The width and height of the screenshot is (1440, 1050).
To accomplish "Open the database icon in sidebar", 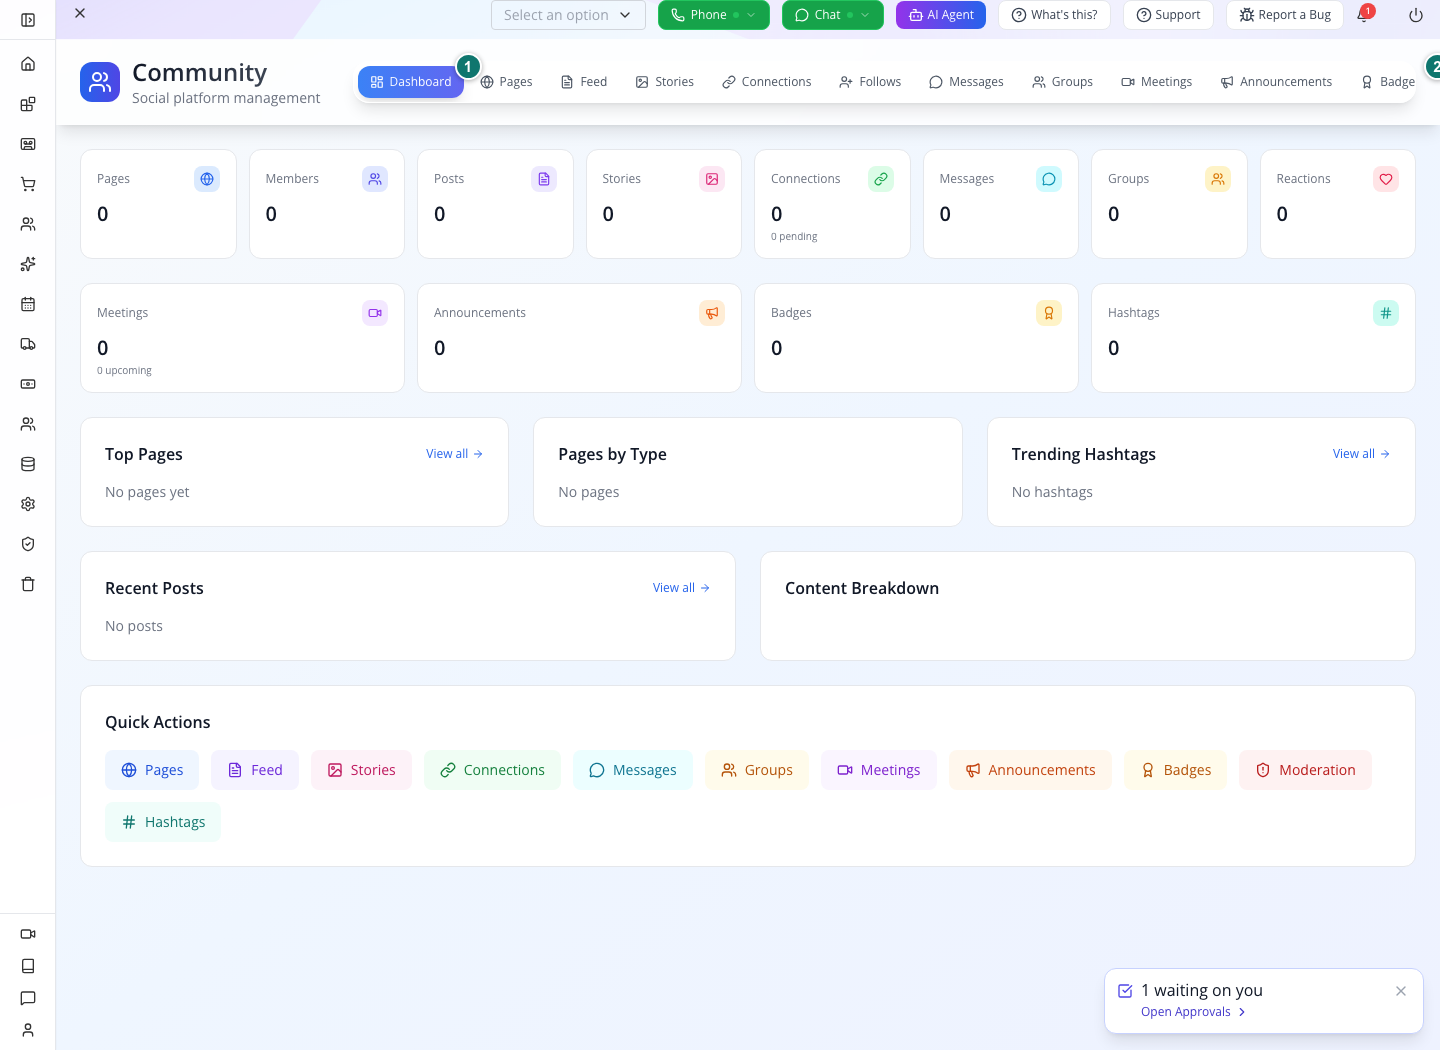I will coord(28,464).
